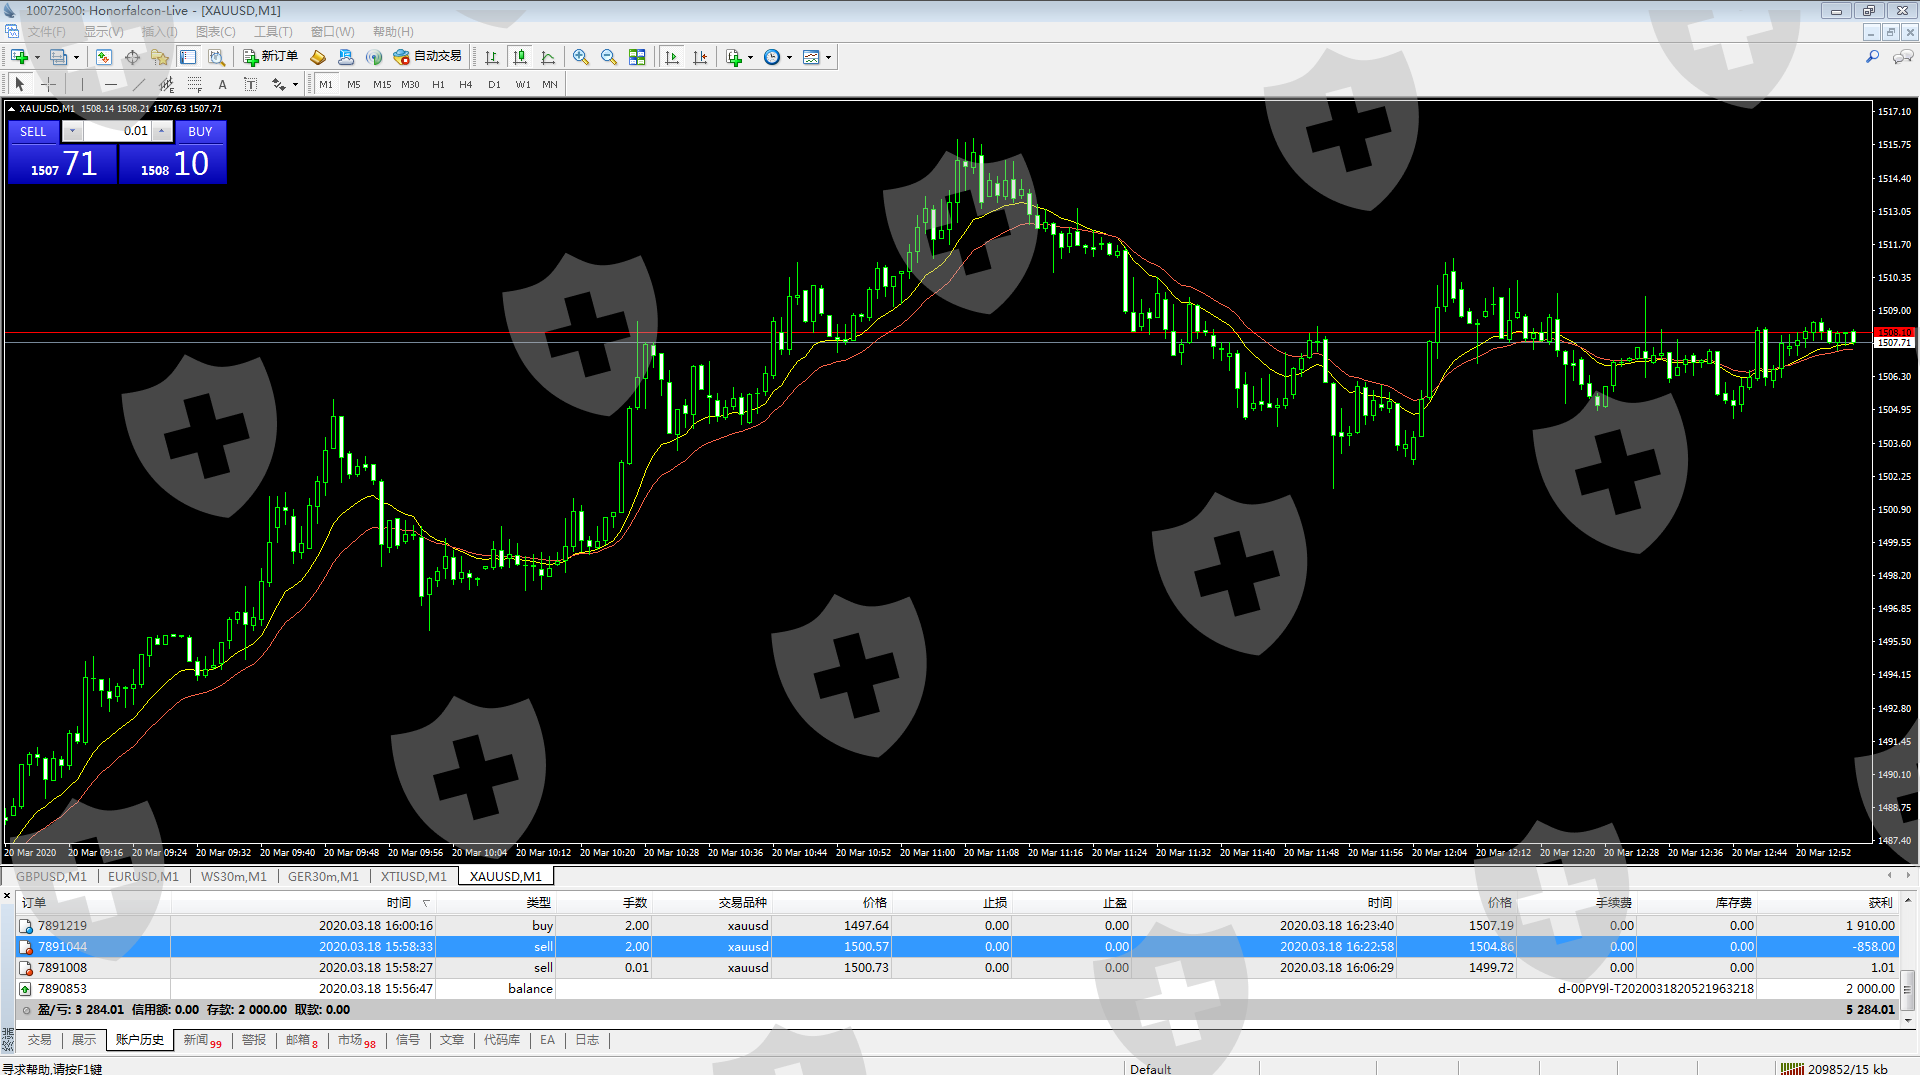Choose the text label 'A' drawing tool

click(222, 85)
